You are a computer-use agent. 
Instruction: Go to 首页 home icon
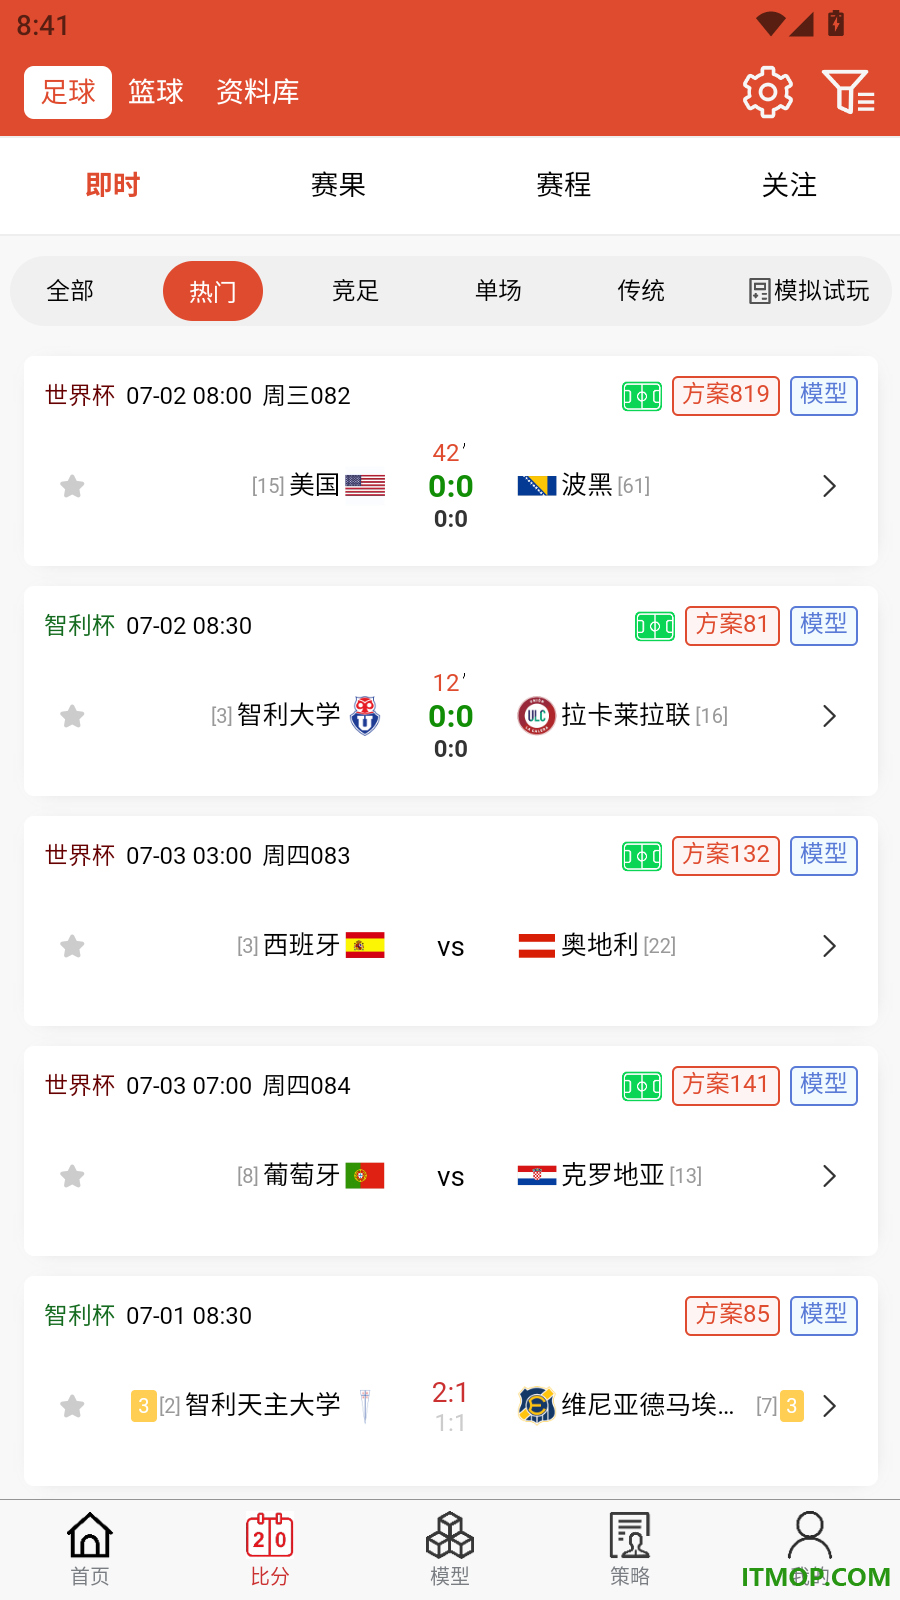[90, 1549]
